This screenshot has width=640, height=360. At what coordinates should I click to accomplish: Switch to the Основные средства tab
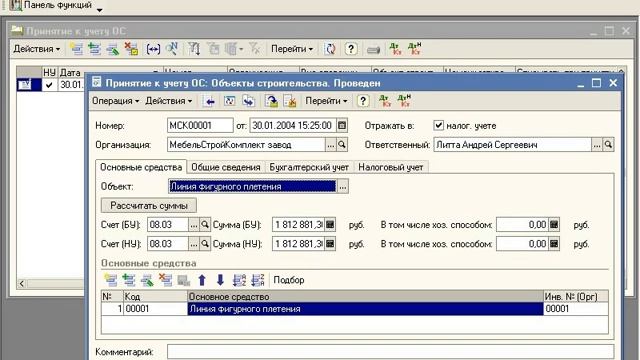pos(141,167)
